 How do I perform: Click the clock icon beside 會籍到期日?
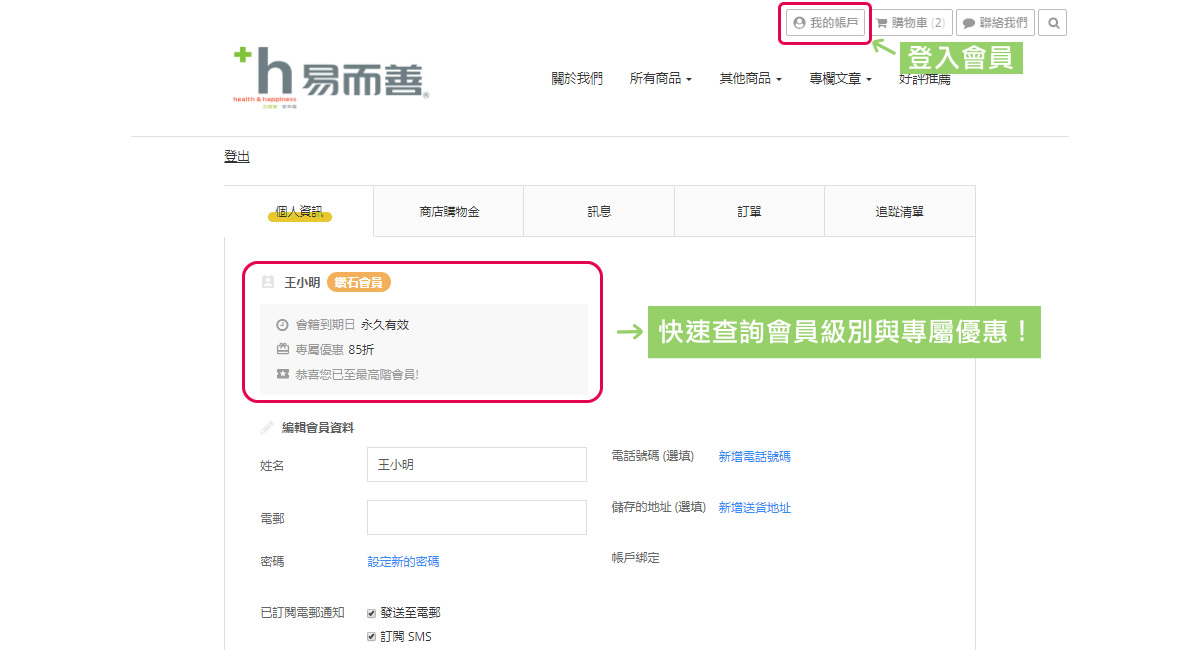[282, 325]
